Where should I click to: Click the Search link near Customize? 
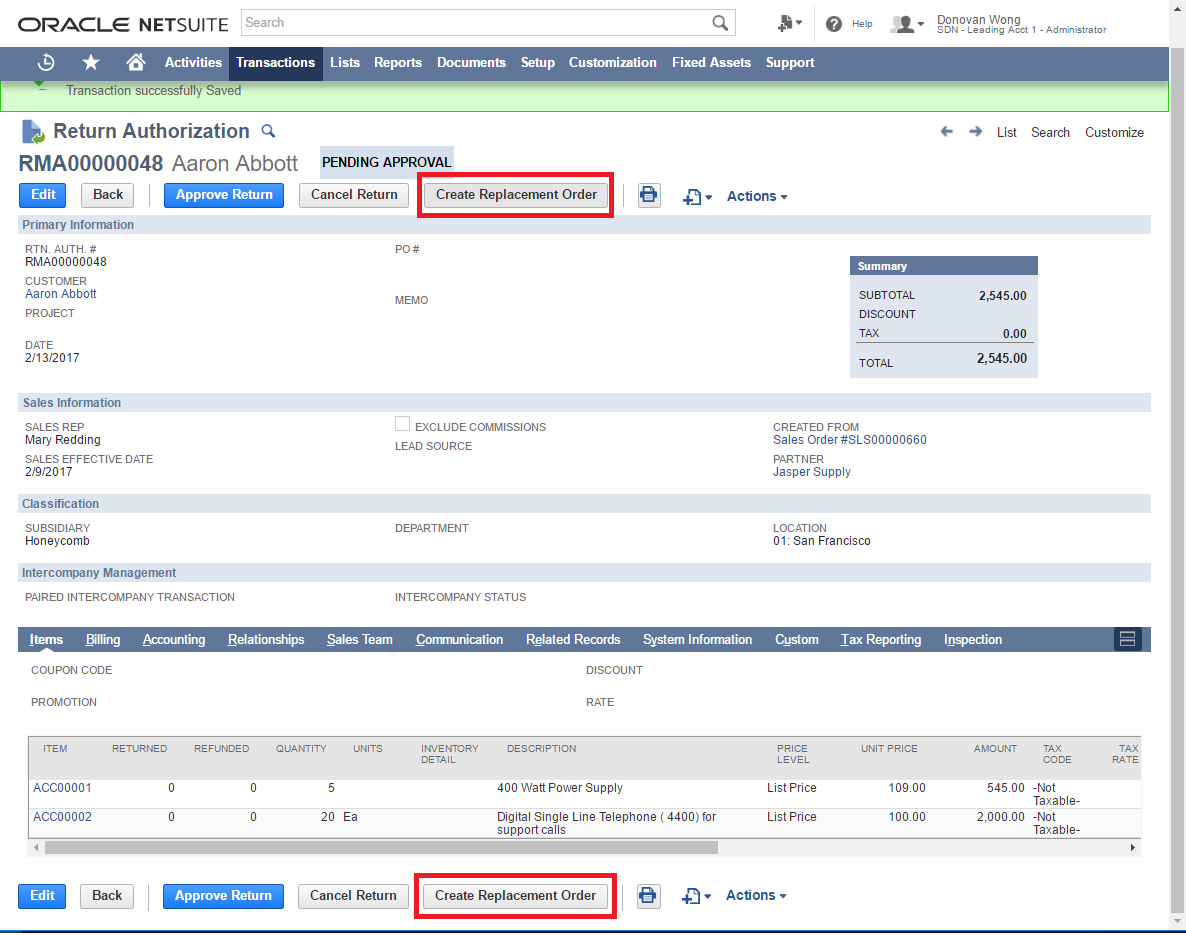1050,132
